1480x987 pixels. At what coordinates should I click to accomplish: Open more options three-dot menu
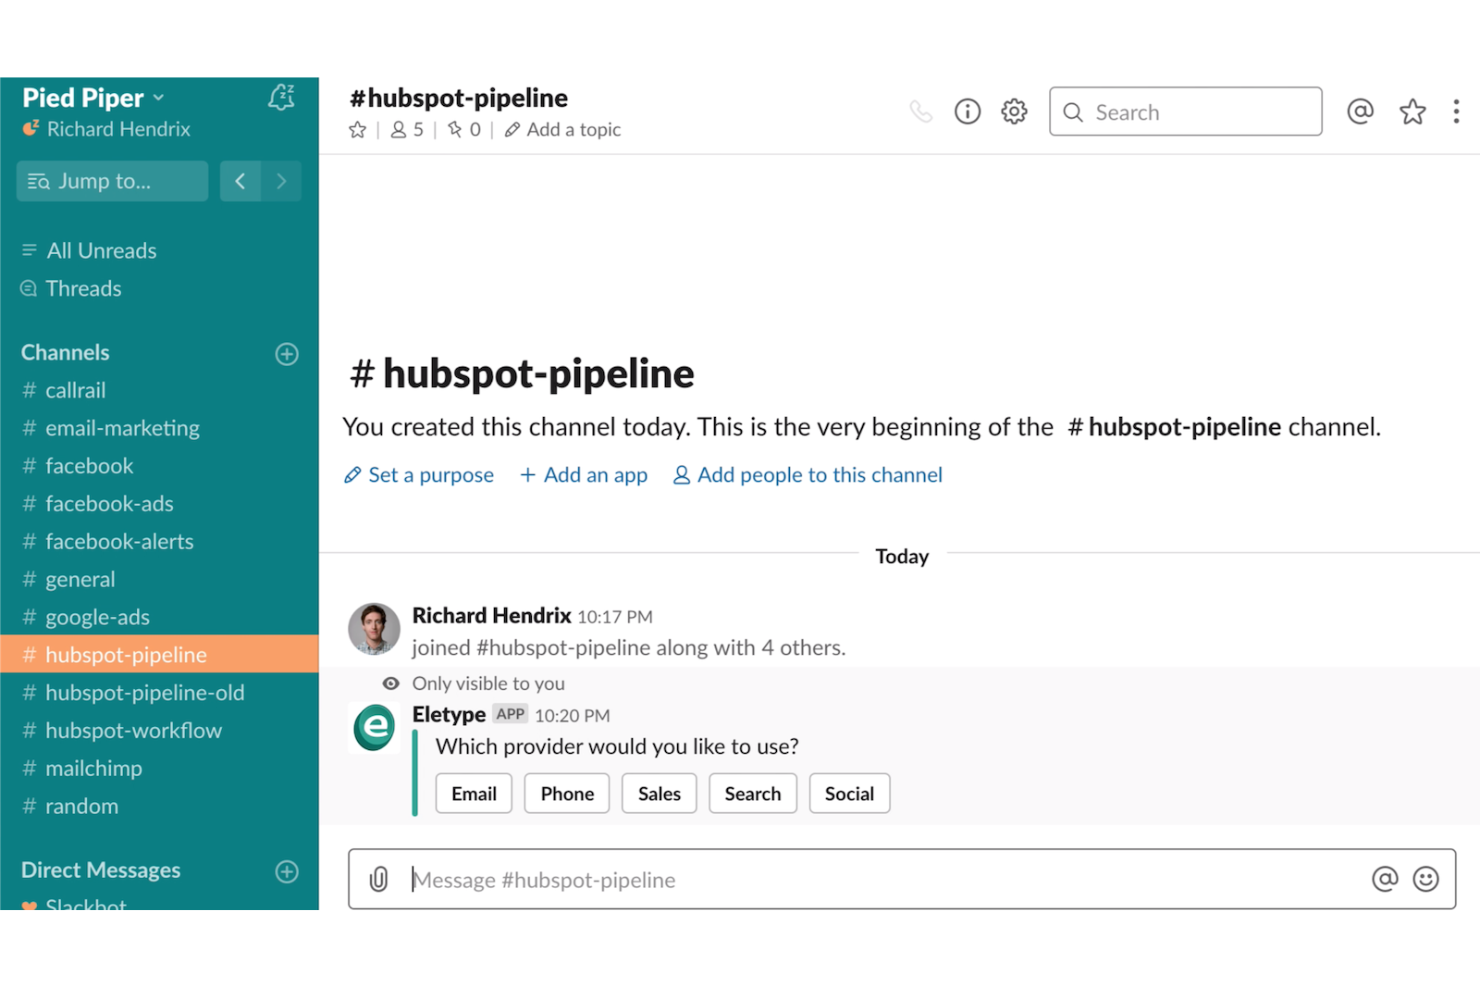pyautogui.click(x=1456, y=111)
